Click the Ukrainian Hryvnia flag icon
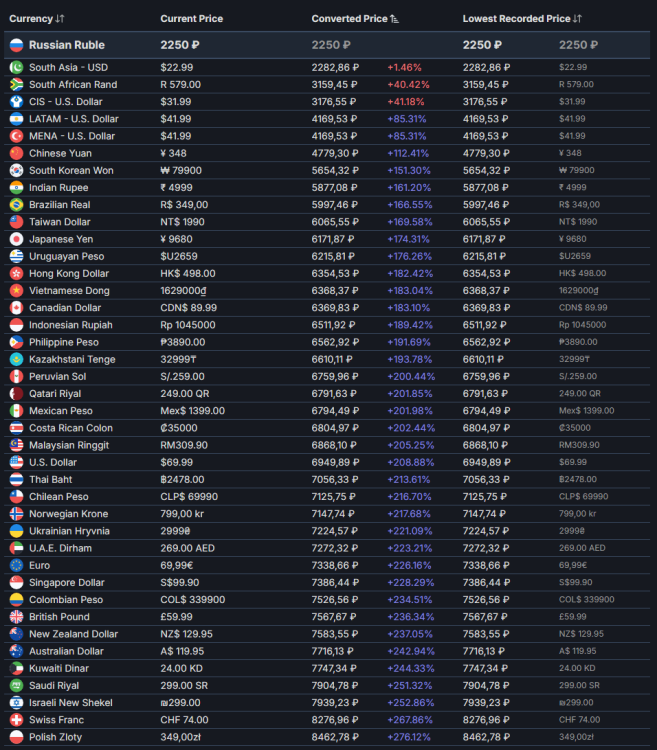This screenshot has height=750, width=657. [15, 531]
